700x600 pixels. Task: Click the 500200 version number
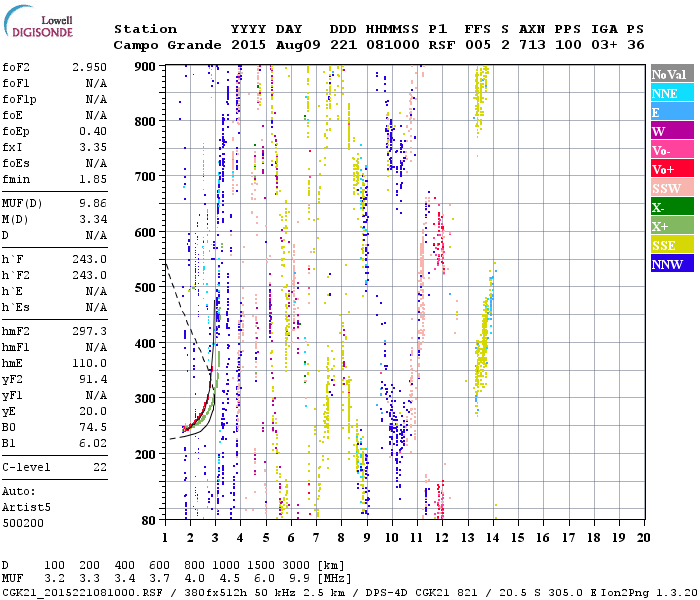click(23, 524)
